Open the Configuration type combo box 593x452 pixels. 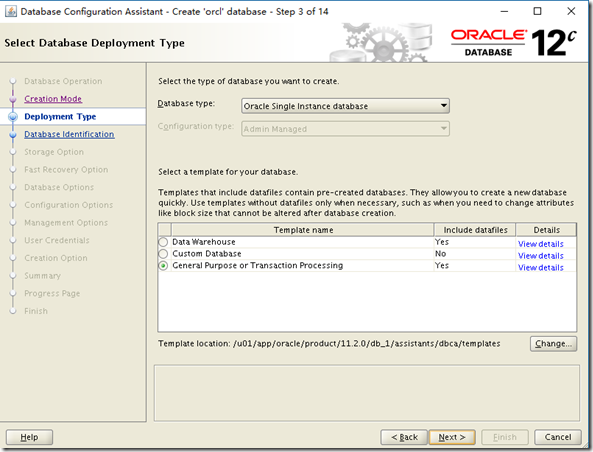tap(345, 129)
